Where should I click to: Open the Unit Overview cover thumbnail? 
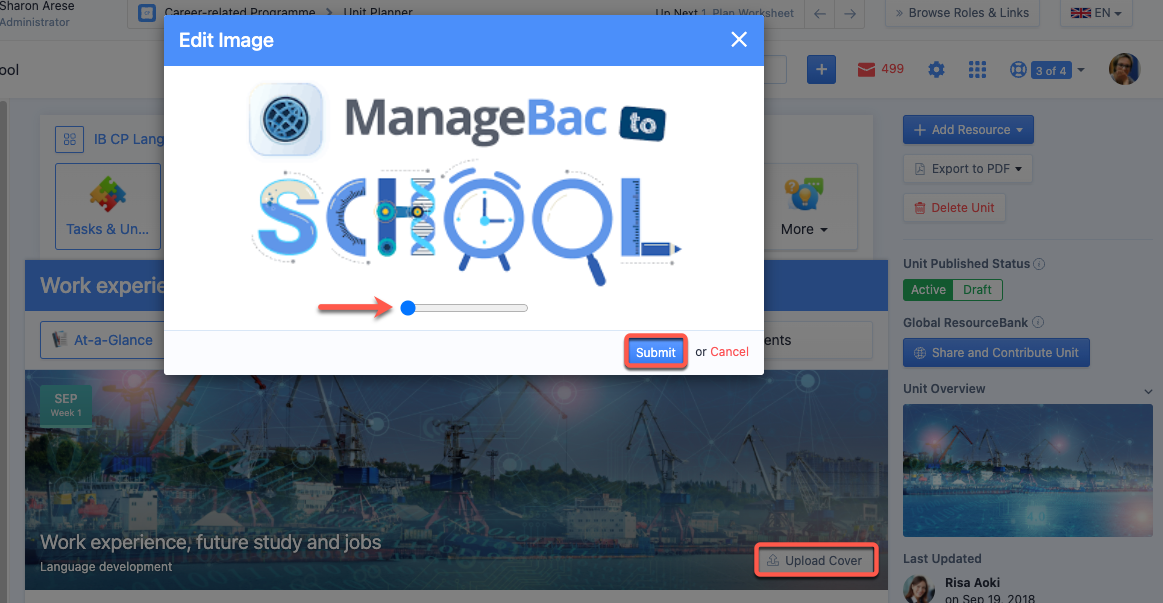1027,470
